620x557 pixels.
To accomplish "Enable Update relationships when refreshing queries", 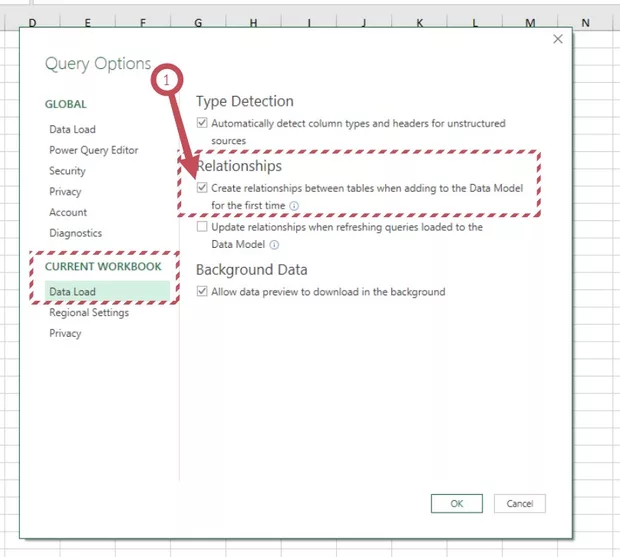I will (x=202, y=227).
